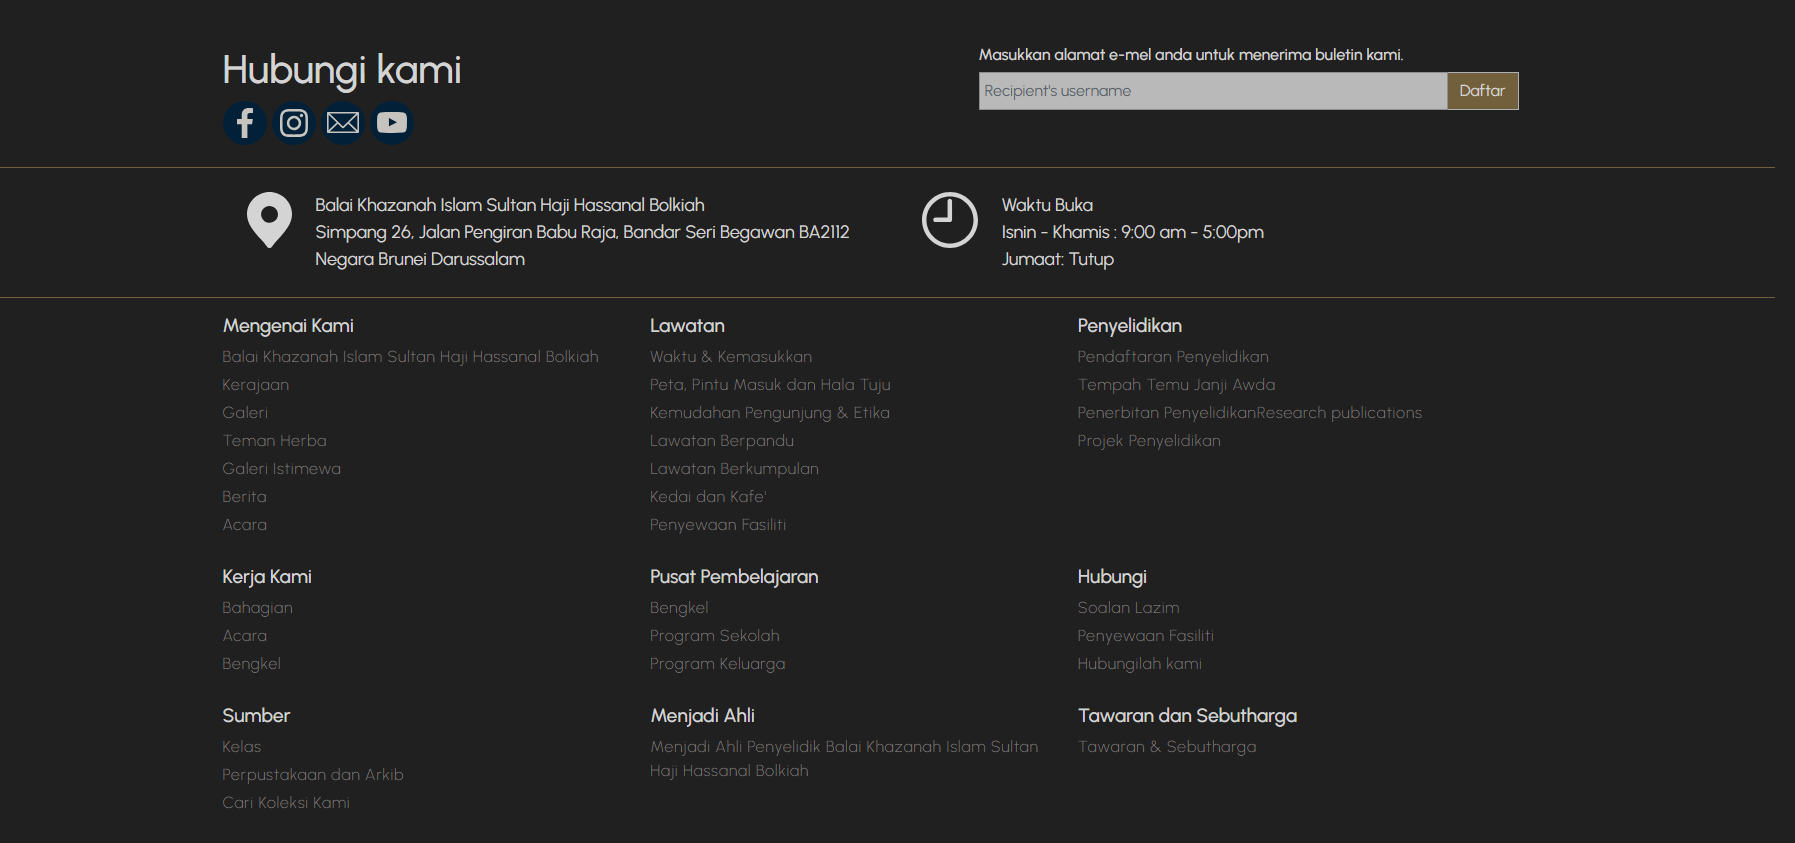1795x843 pixels.
Task: Click the clock icon beside Waktu Buka
Action: (949, 219)
